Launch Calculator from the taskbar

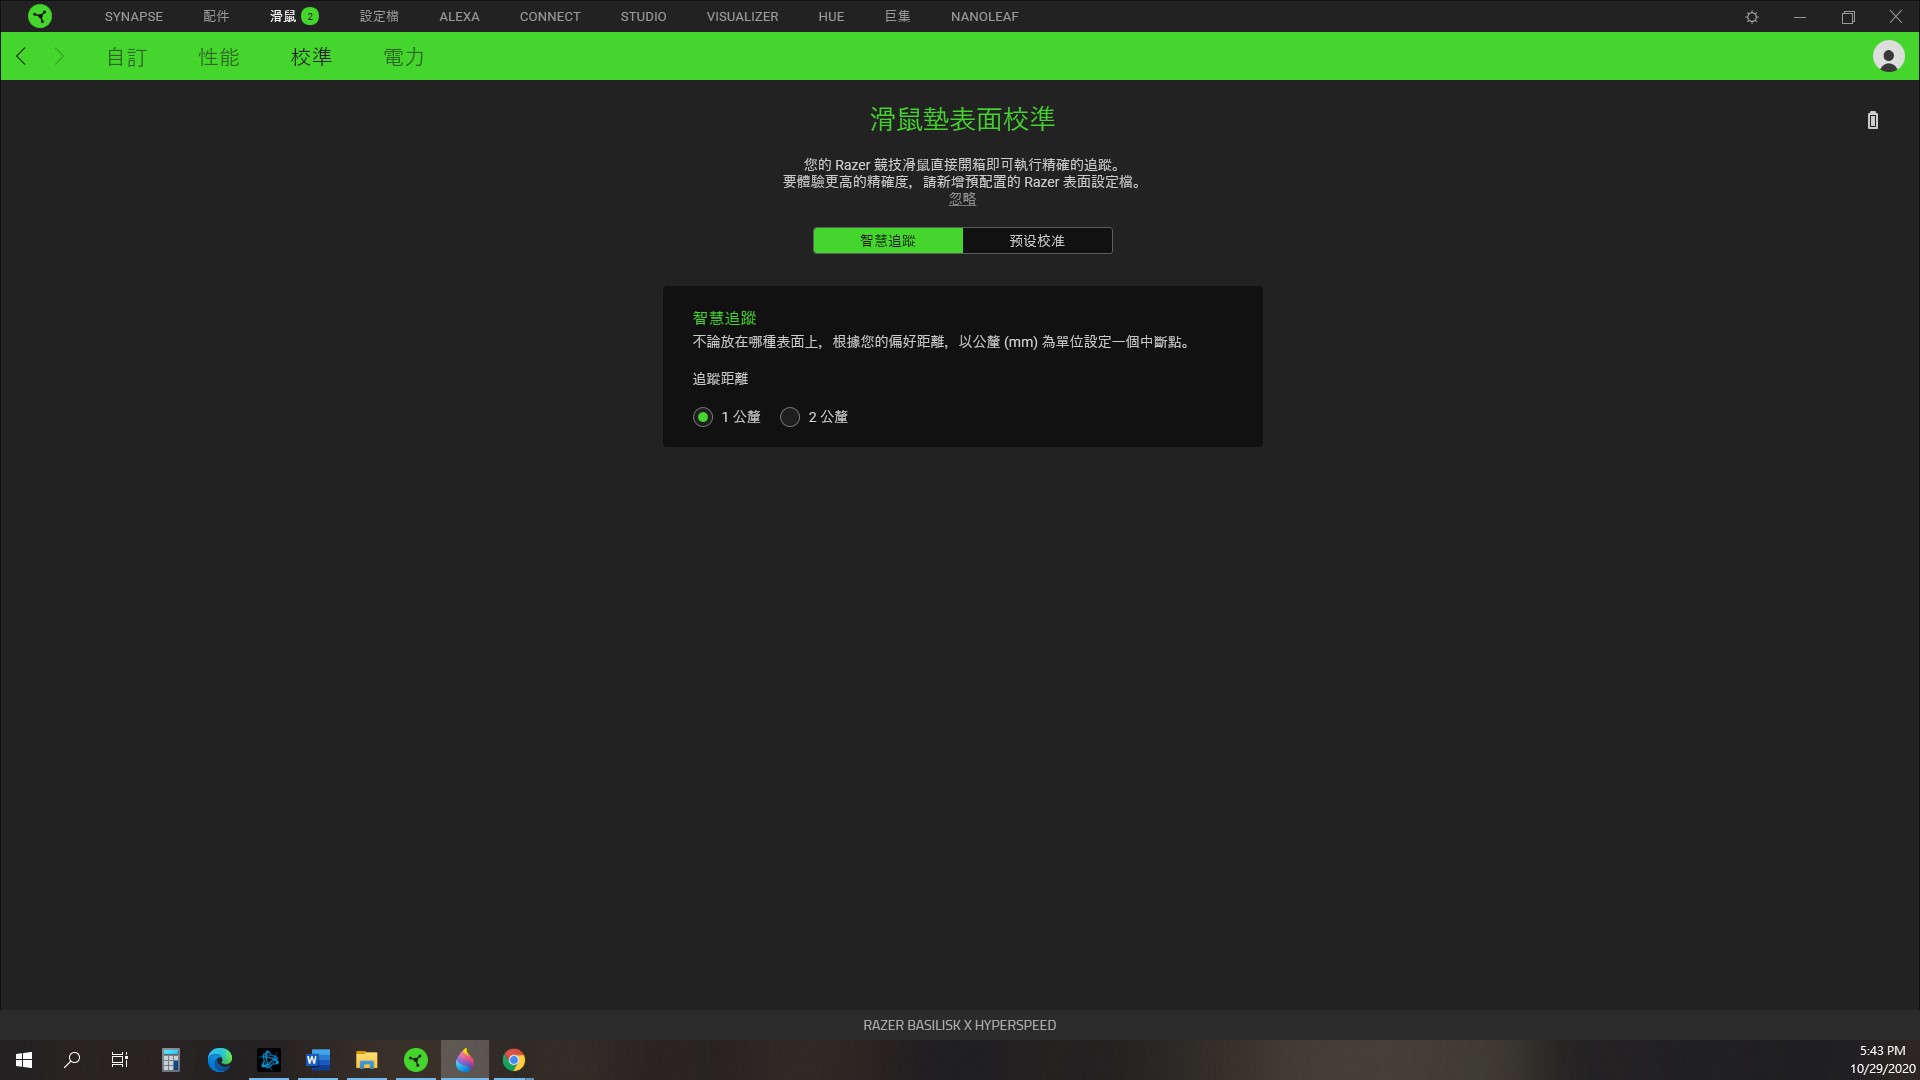point(171,1060)
